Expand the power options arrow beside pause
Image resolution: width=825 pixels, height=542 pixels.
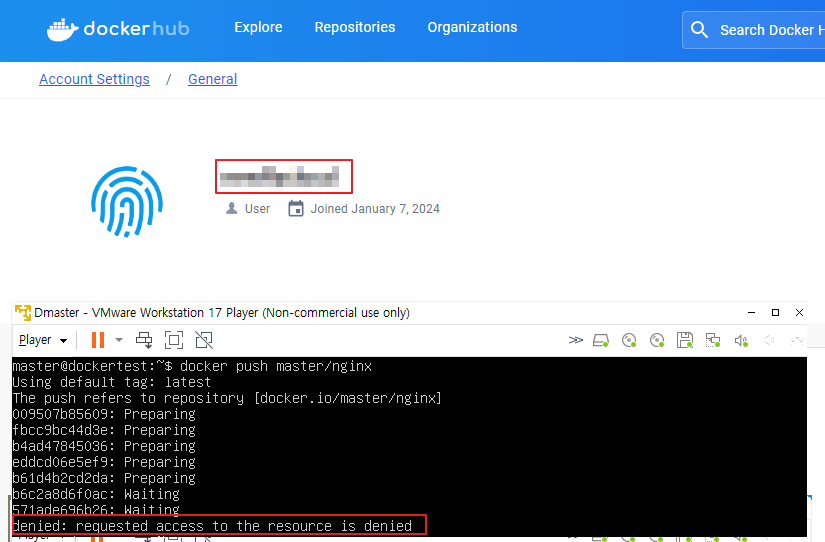pyautogui.click(x=119, y=340)
